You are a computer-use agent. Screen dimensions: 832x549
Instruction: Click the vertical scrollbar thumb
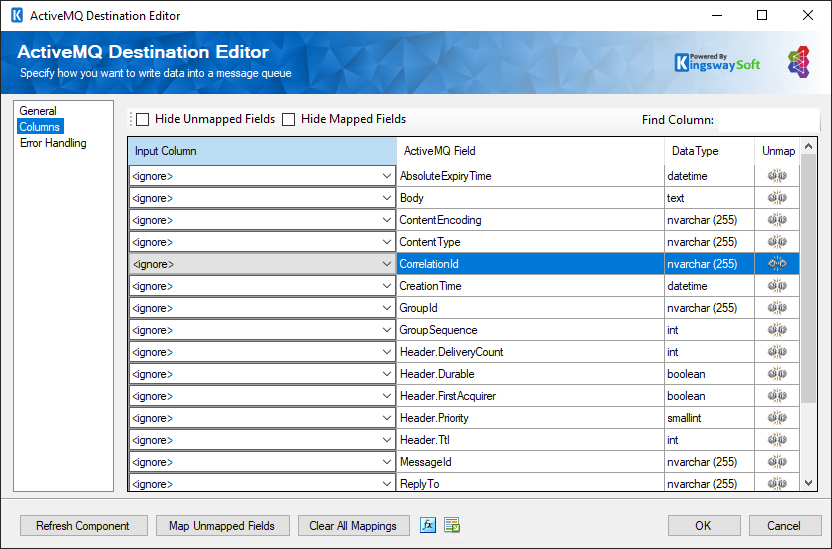808,278
